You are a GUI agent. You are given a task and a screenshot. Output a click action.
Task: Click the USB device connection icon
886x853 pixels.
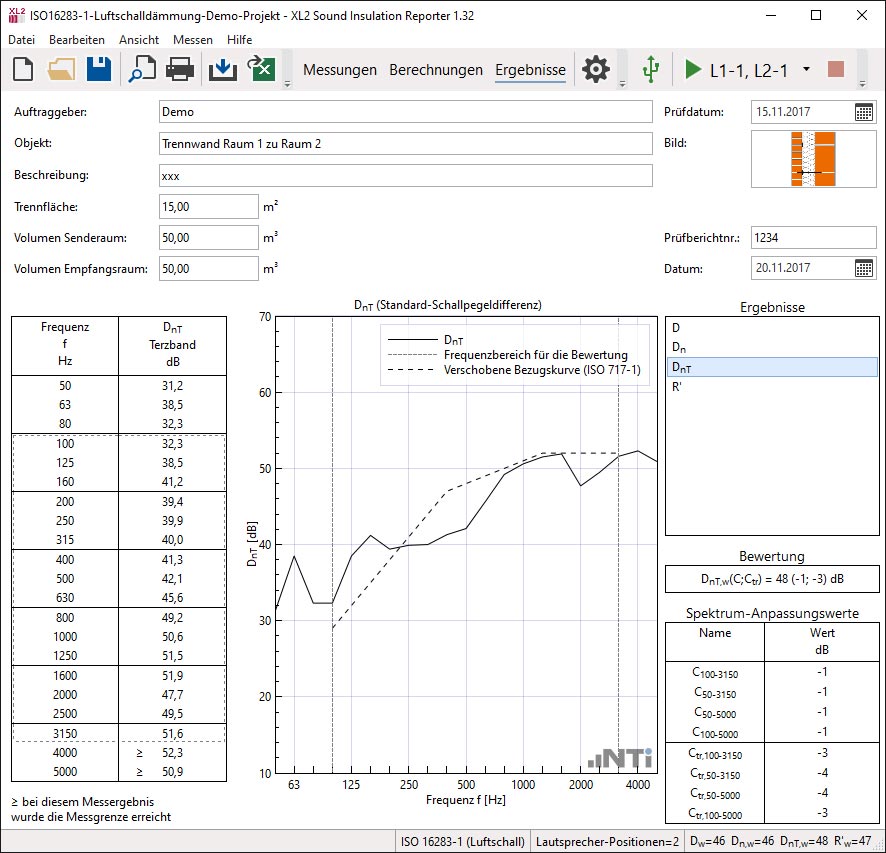[651, 70]
